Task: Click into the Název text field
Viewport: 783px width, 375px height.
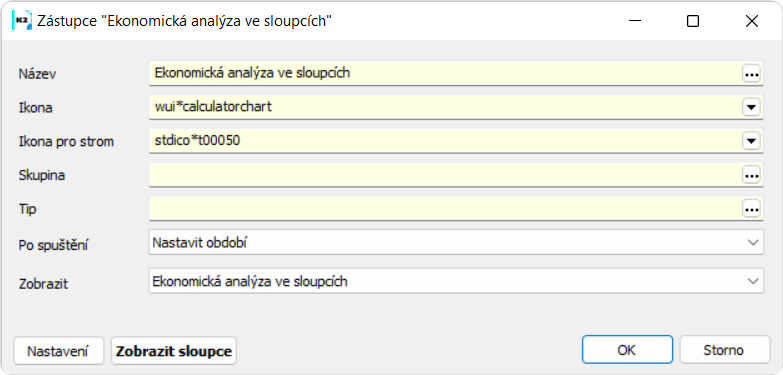Action: pyautogui.click(x=444, y=73)
